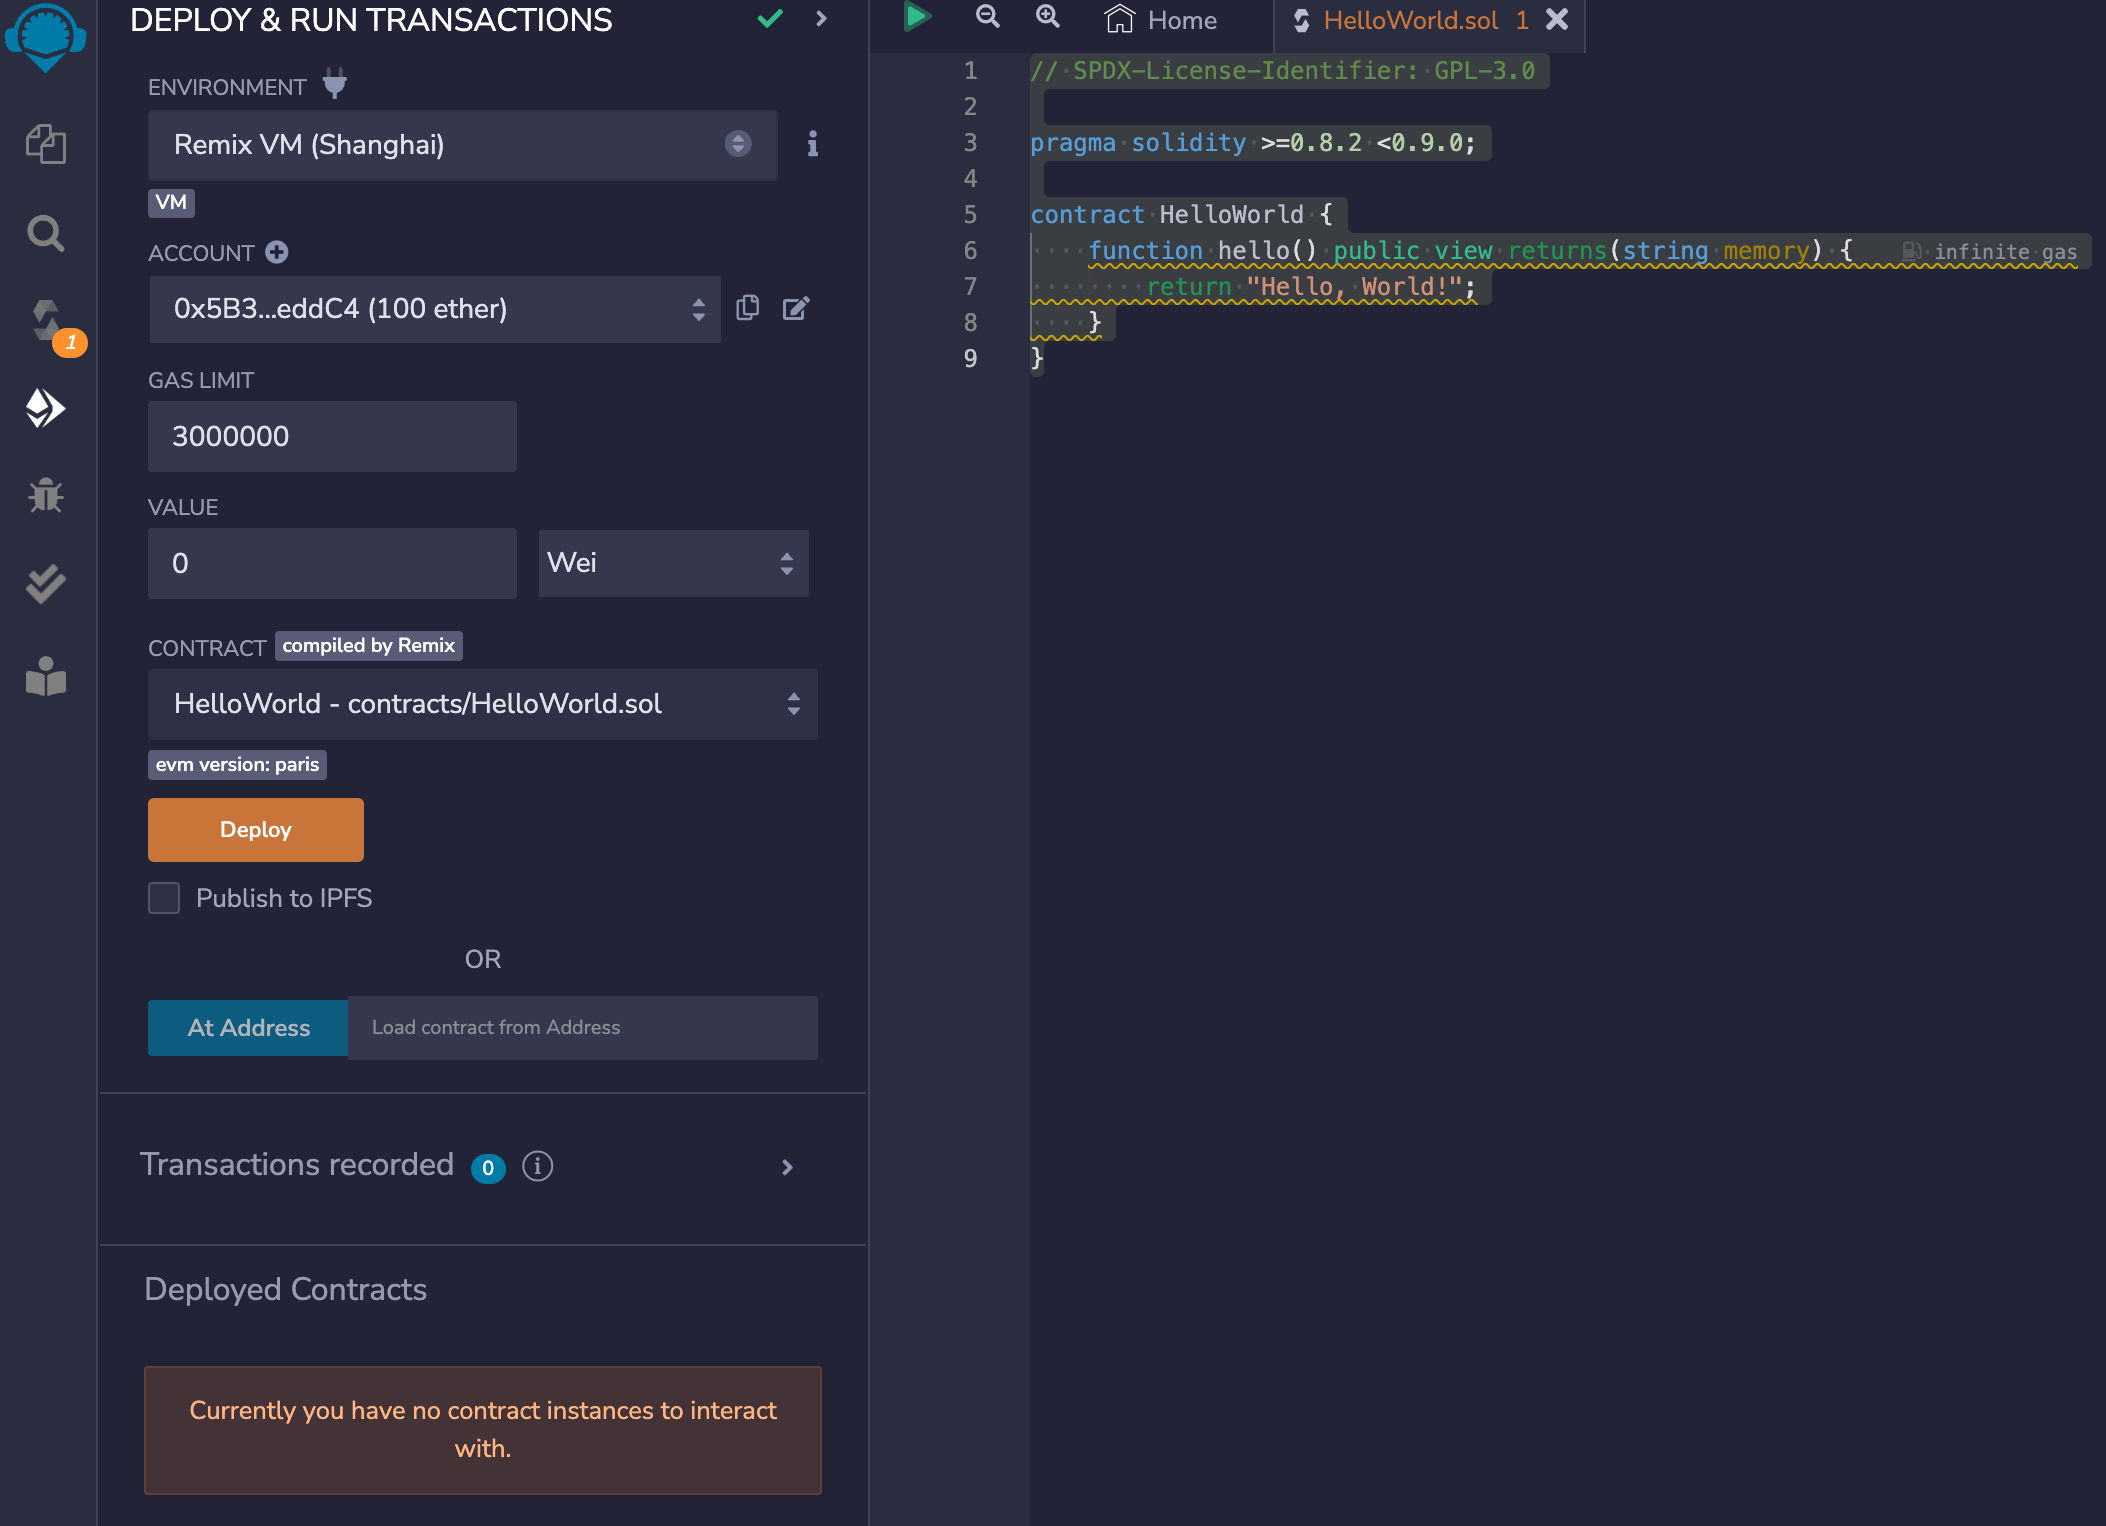
Task: Open the Debugger bug icon
Action: (x=46, y=495)
